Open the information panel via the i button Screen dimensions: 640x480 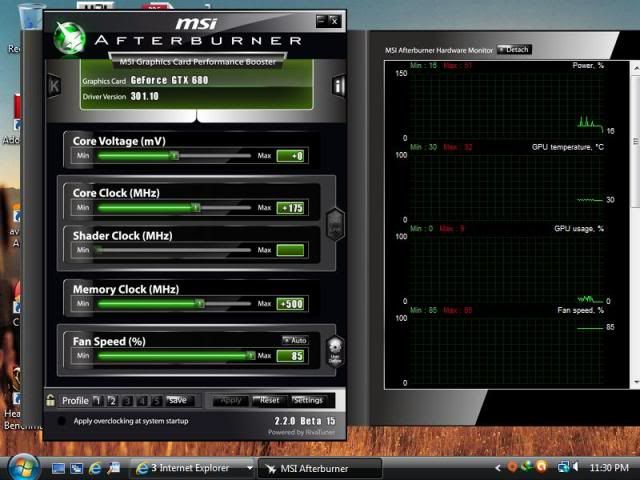click(x=338, y=86)
